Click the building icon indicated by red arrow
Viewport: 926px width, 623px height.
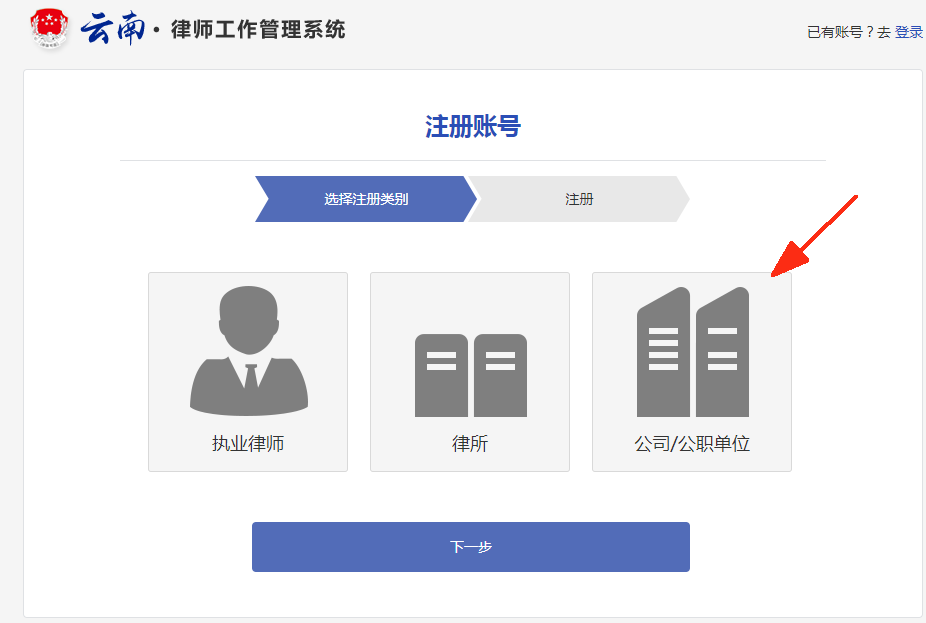tap(691, 350)
